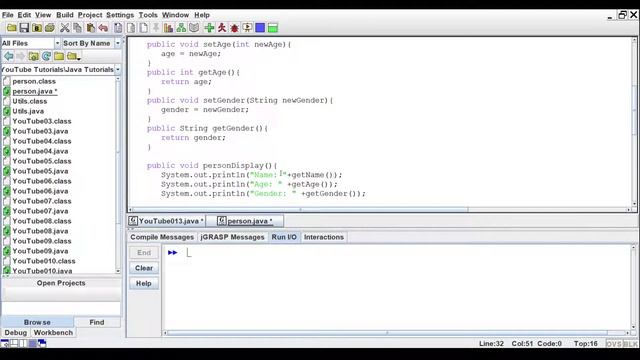Image resolution: width=640 pixels, height=360 pixels.
Task: Open the documentation book icon
Action: [194, 28]
